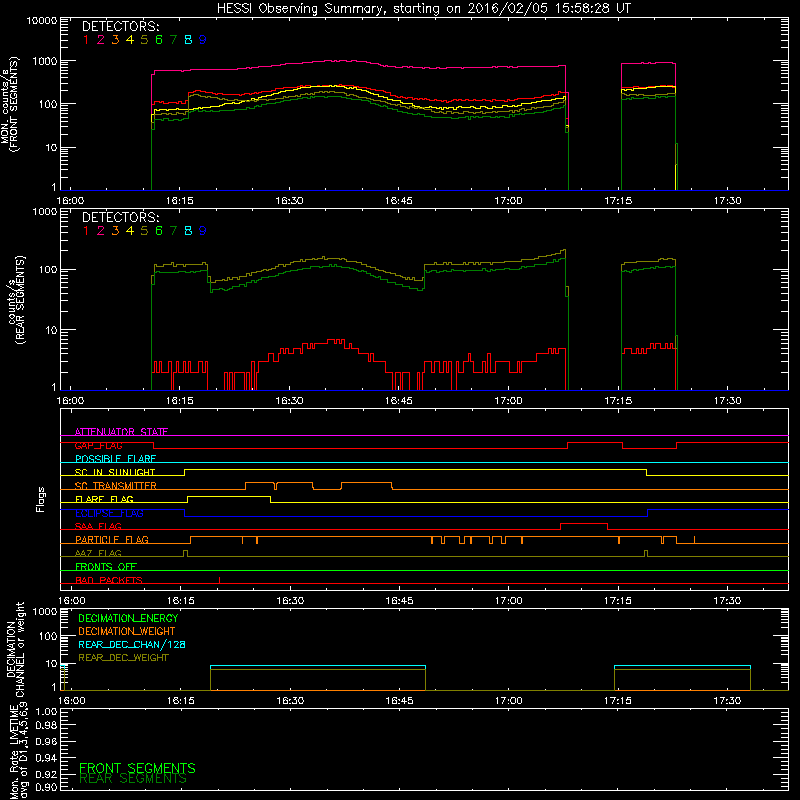Click the 16:30 time label below the front segments plot
This screenshot has height=800, width=800.
[289, 201]
